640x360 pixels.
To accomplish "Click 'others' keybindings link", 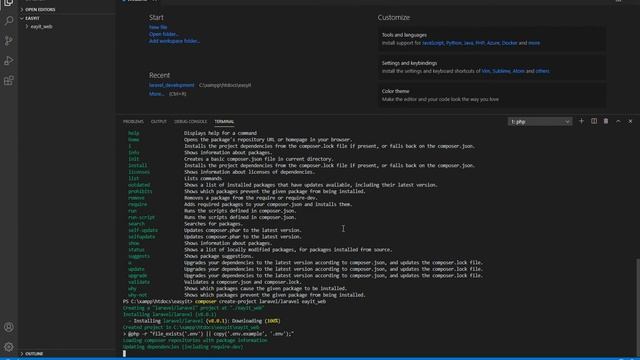I will coord(542,71).
